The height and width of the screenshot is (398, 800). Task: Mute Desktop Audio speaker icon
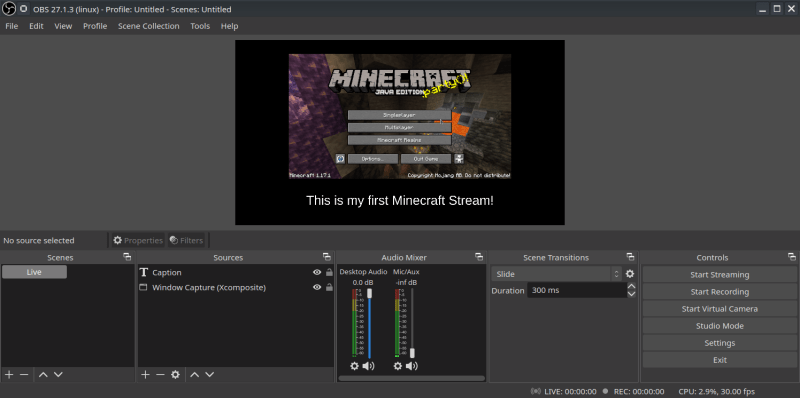click(368, 366)
